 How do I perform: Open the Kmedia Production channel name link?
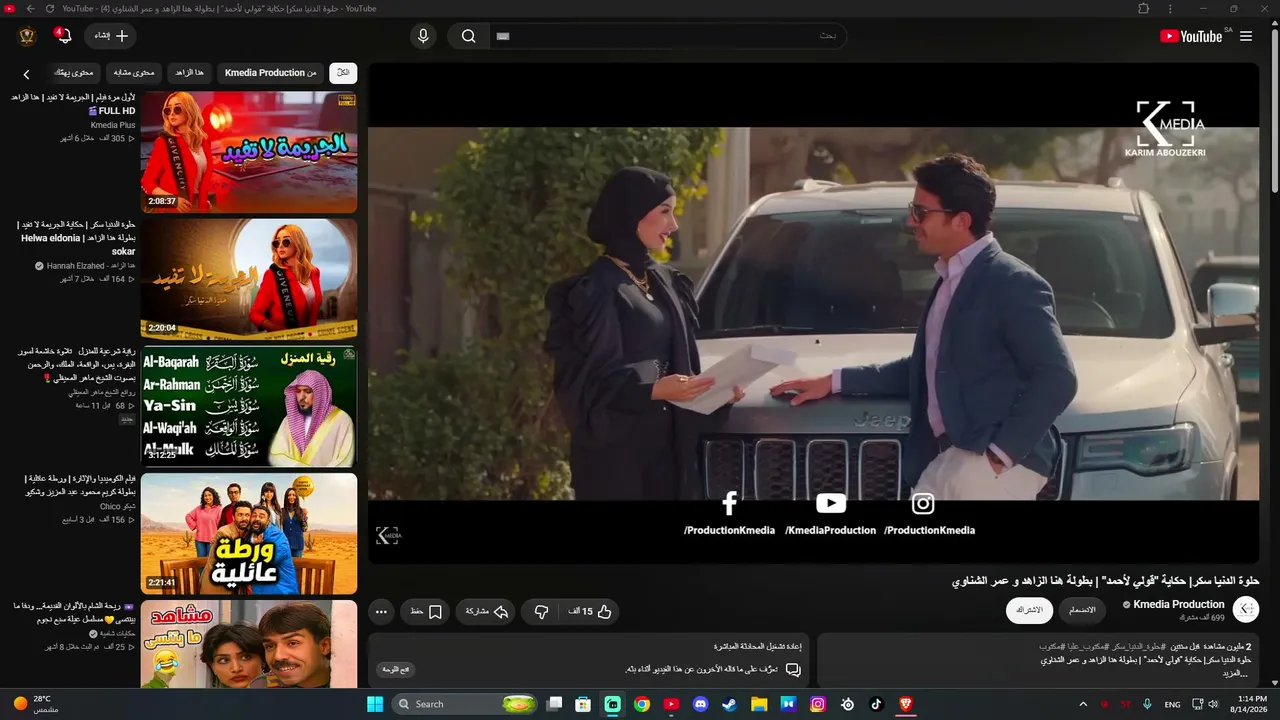(1179, 604)
